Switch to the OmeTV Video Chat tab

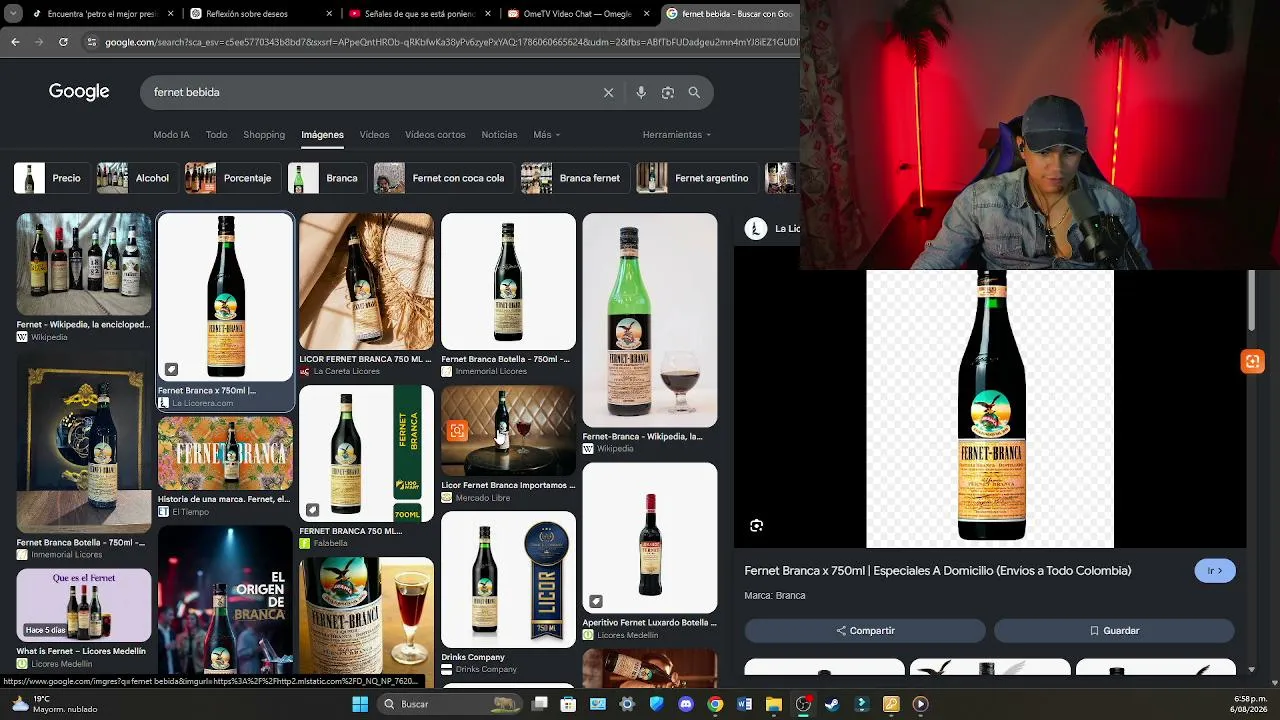[578, 14]
